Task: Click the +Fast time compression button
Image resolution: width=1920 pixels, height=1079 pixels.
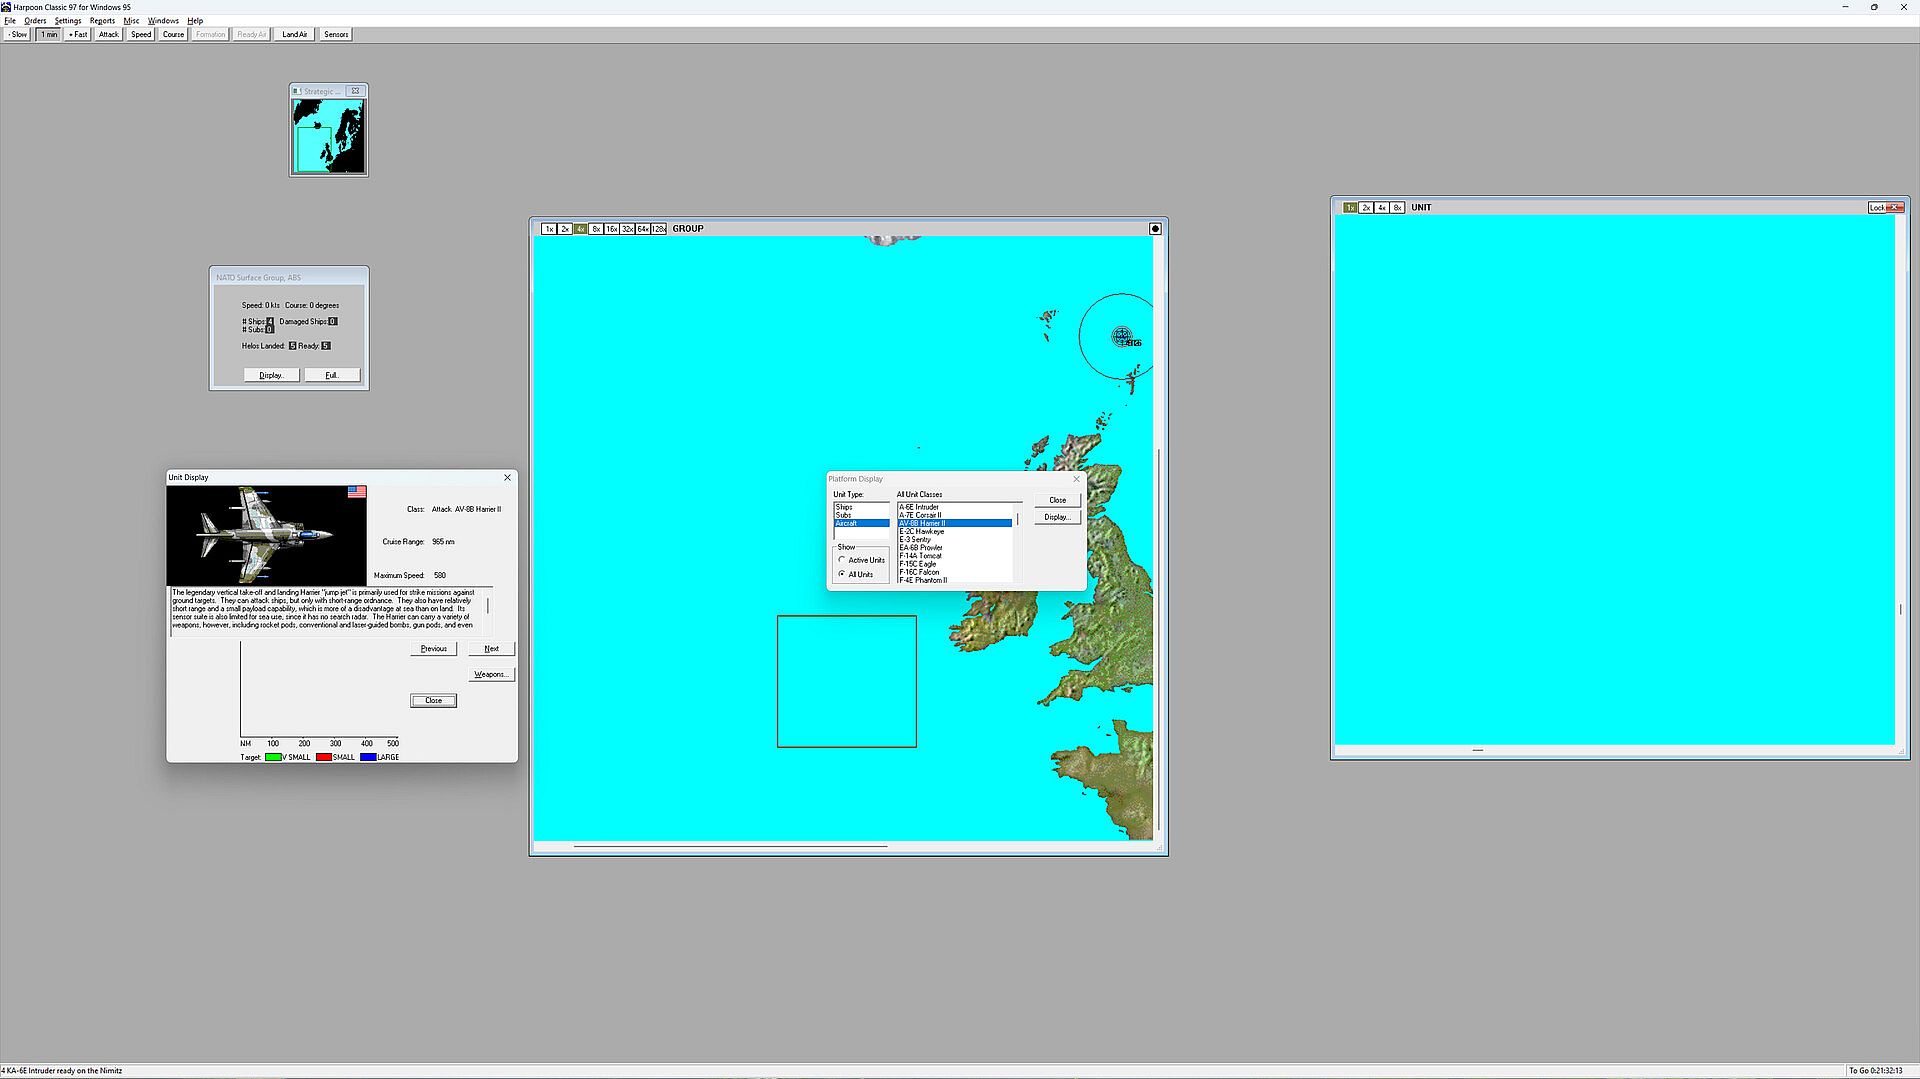Action: [78, 34]
